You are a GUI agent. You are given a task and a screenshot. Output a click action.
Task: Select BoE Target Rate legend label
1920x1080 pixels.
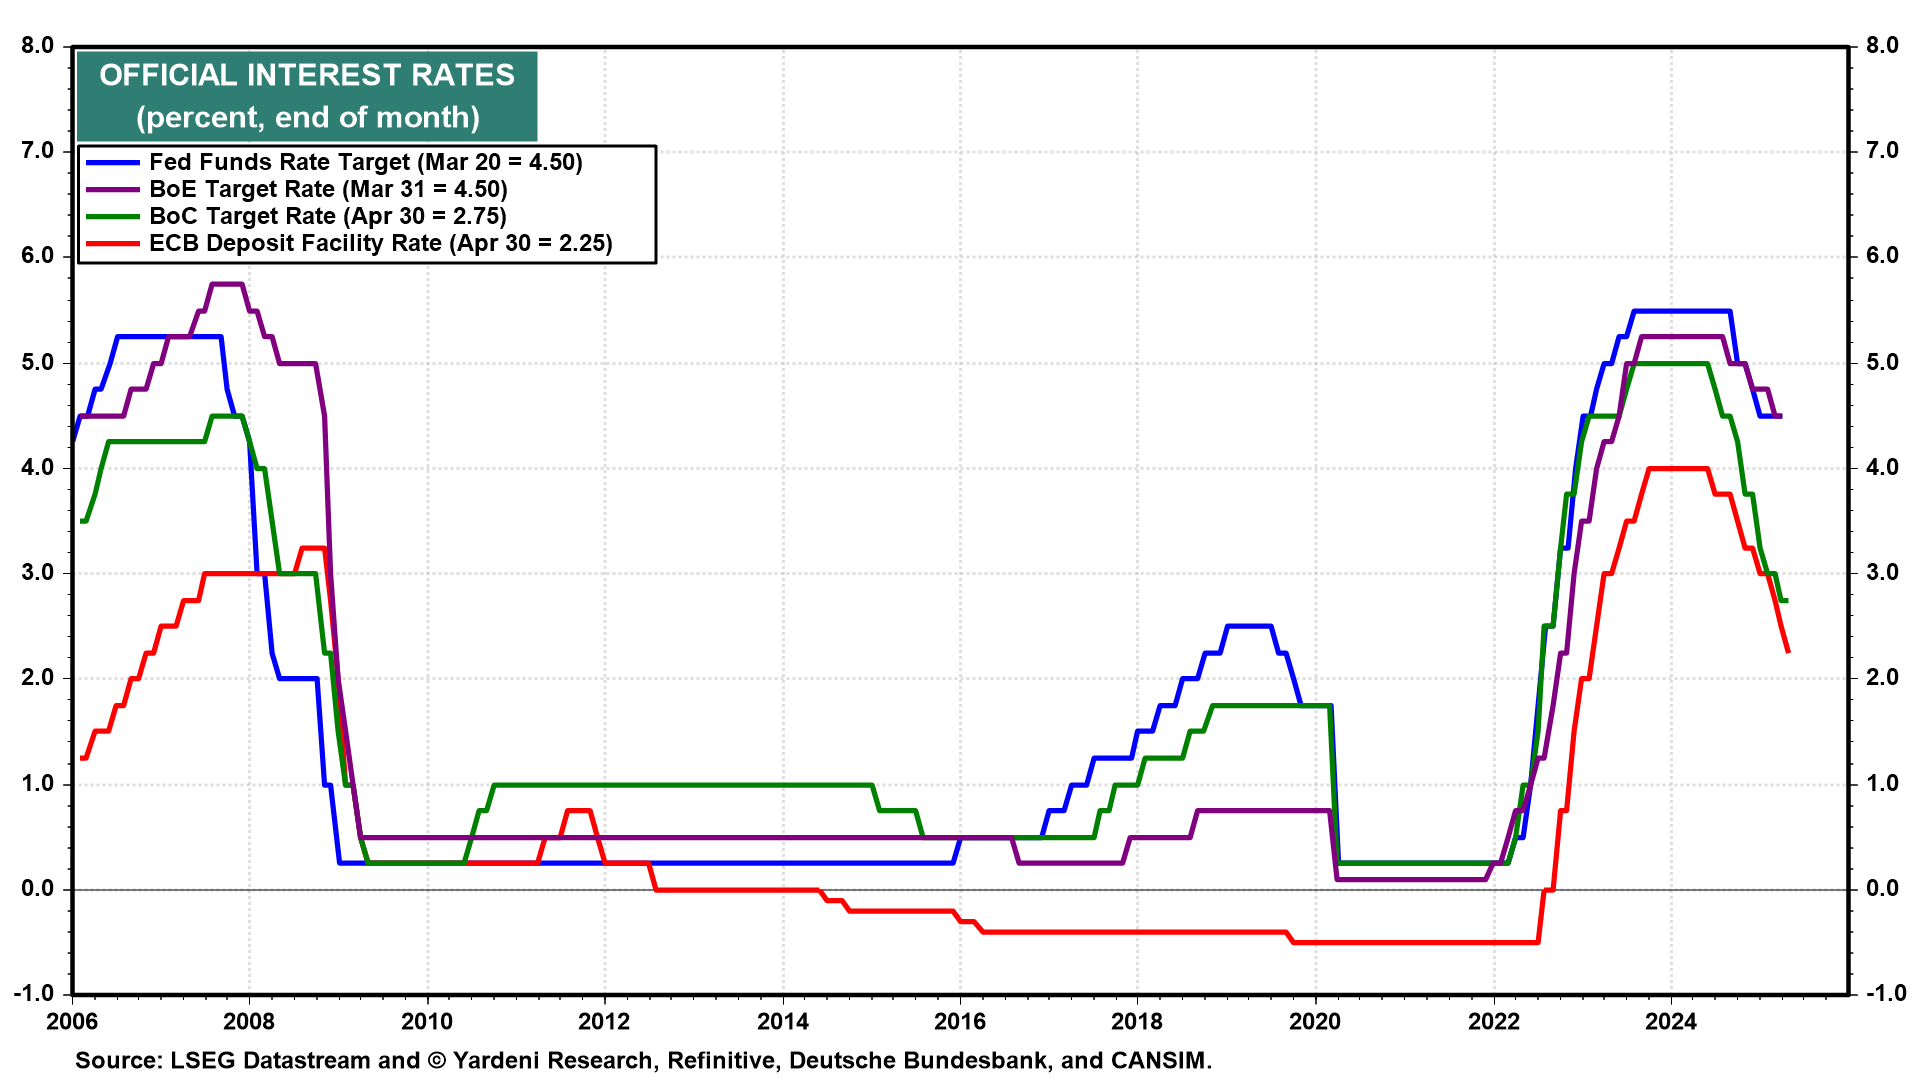tap(328, 189)
